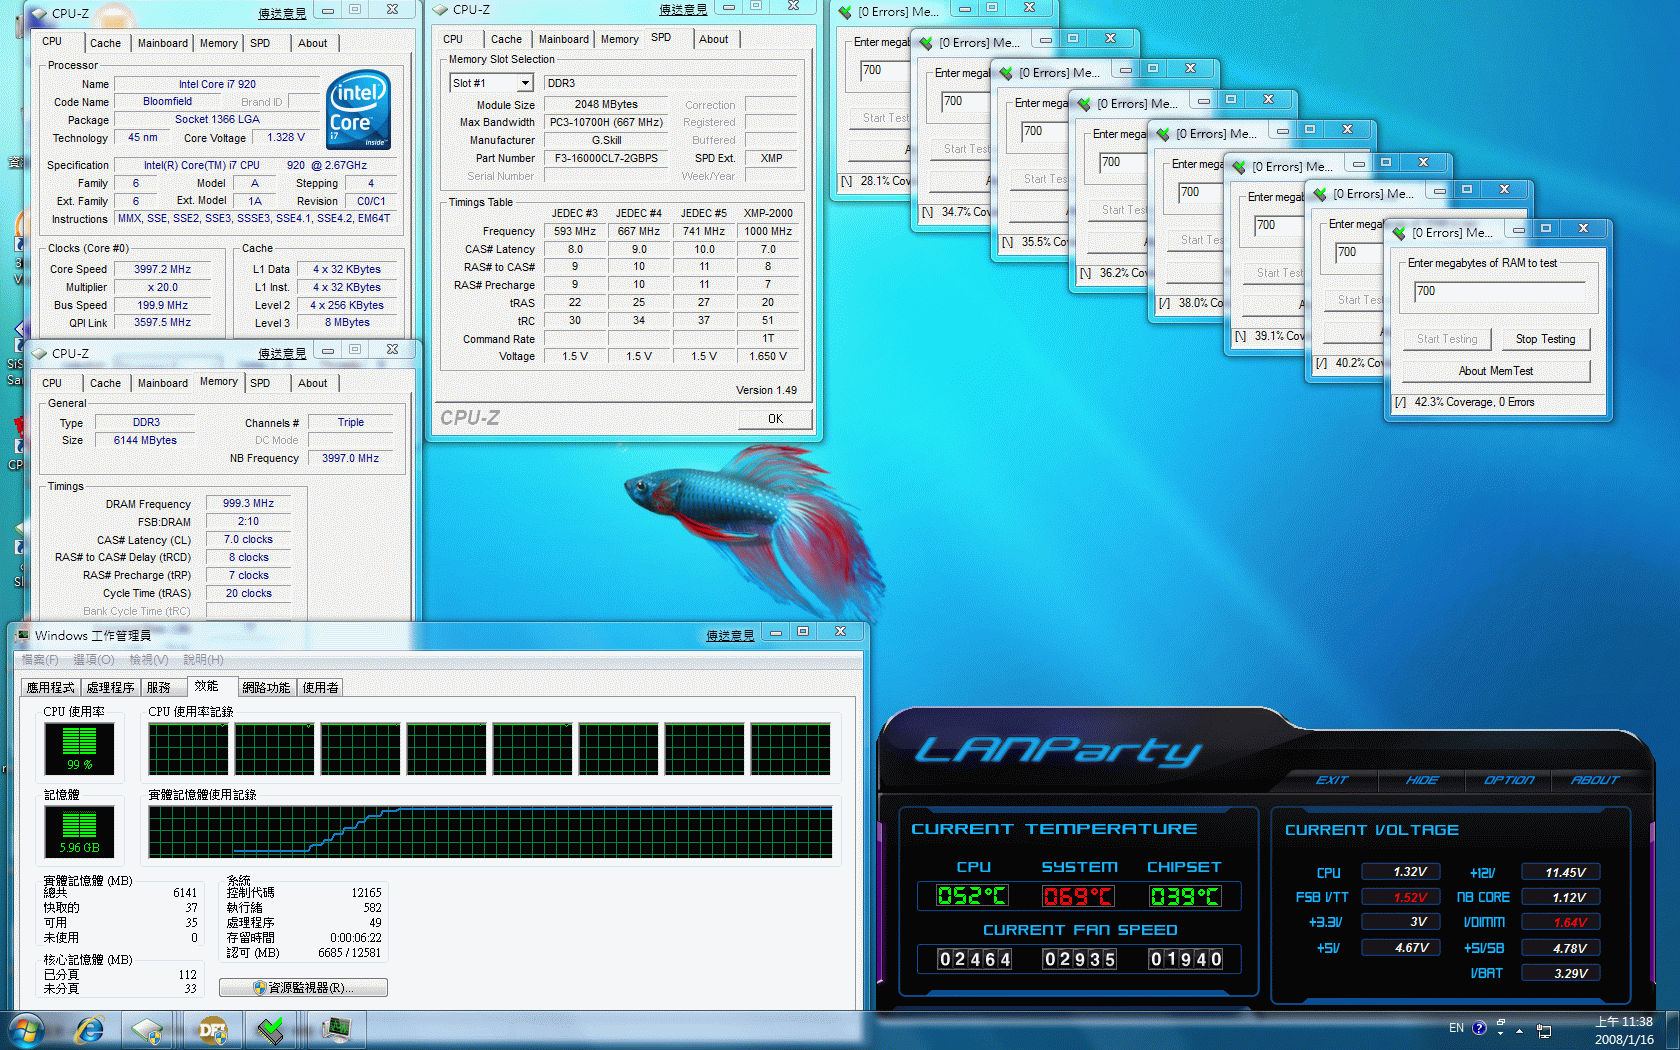Select 網路功能 tab in Task Manager
Viewport: 1680px width, 1050px height.
pyautogui.click(x=266, y=687)
